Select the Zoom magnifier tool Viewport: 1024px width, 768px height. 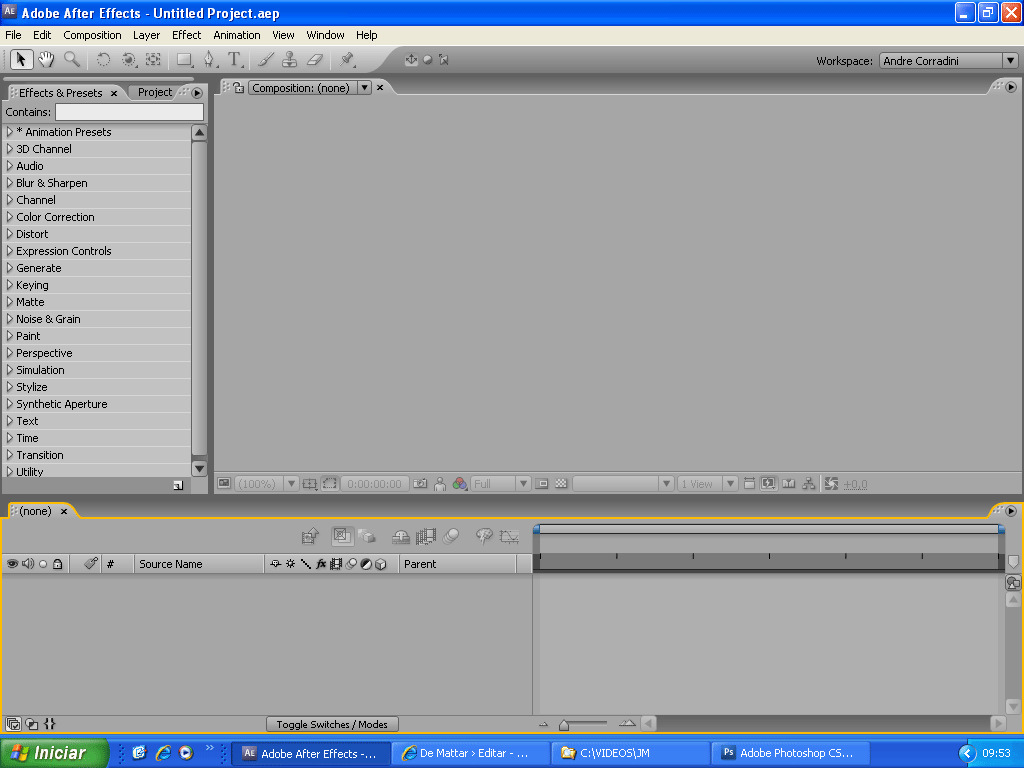pyautogui.click(x=72, y=60)
